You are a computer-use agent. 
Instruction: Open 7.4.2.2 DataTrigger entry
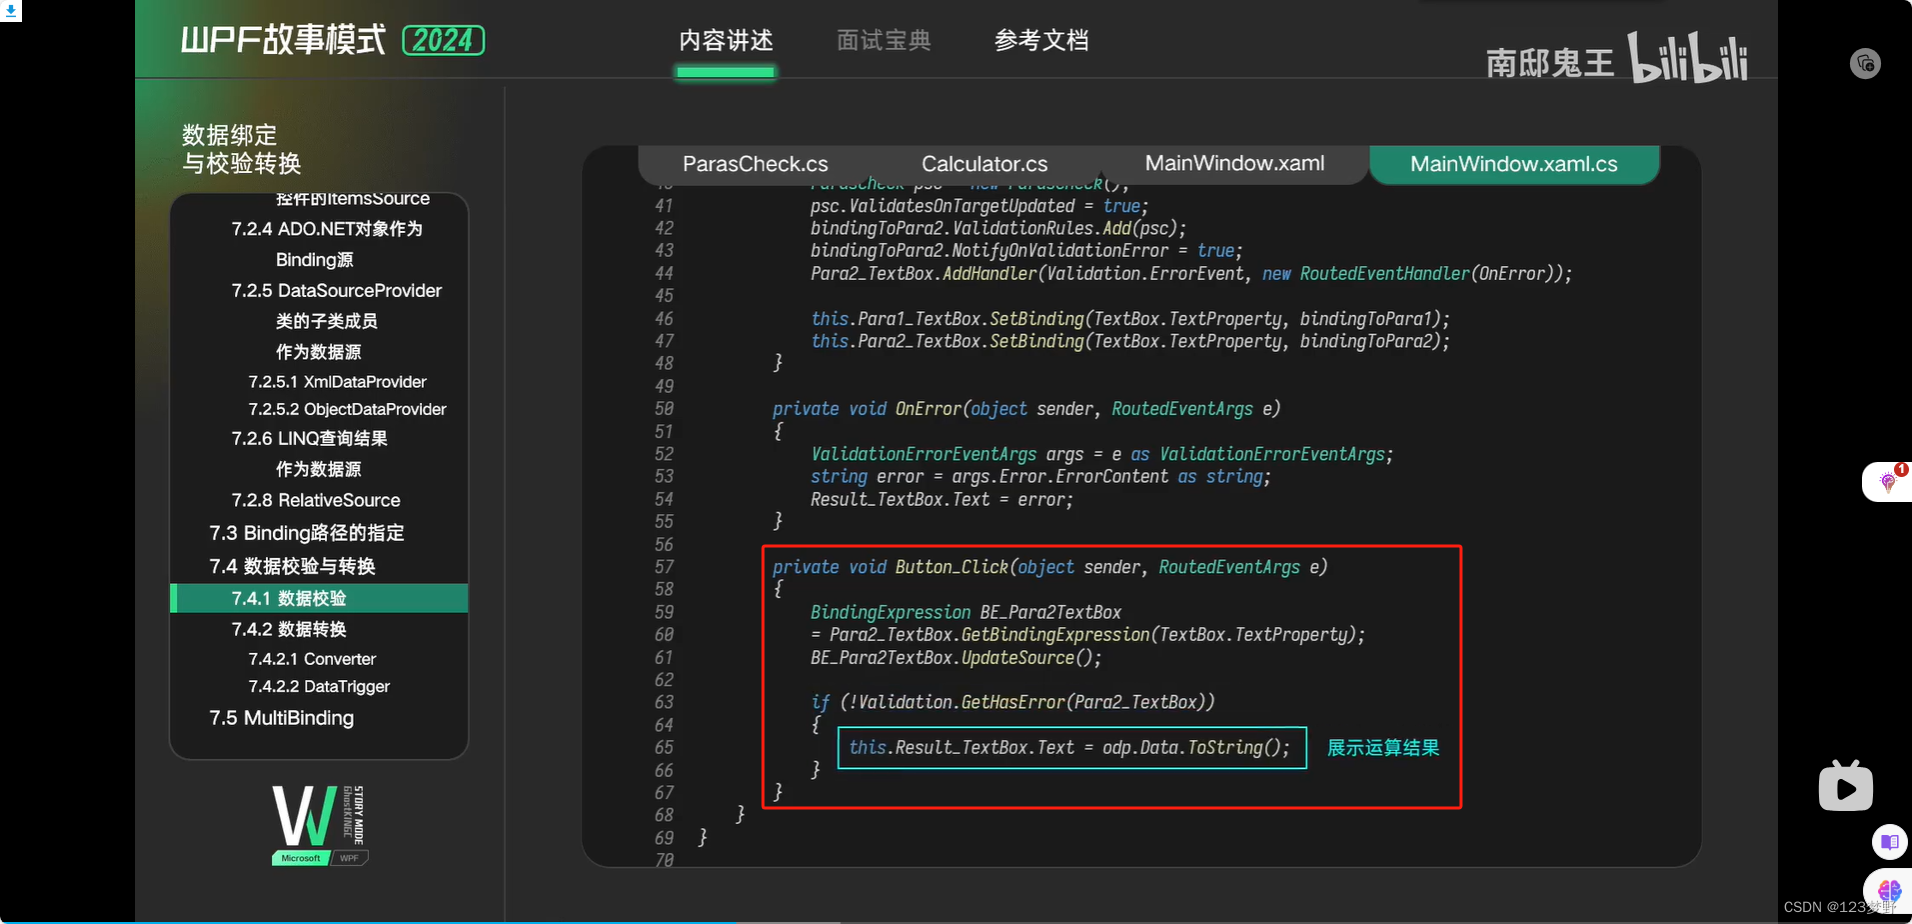319,686
